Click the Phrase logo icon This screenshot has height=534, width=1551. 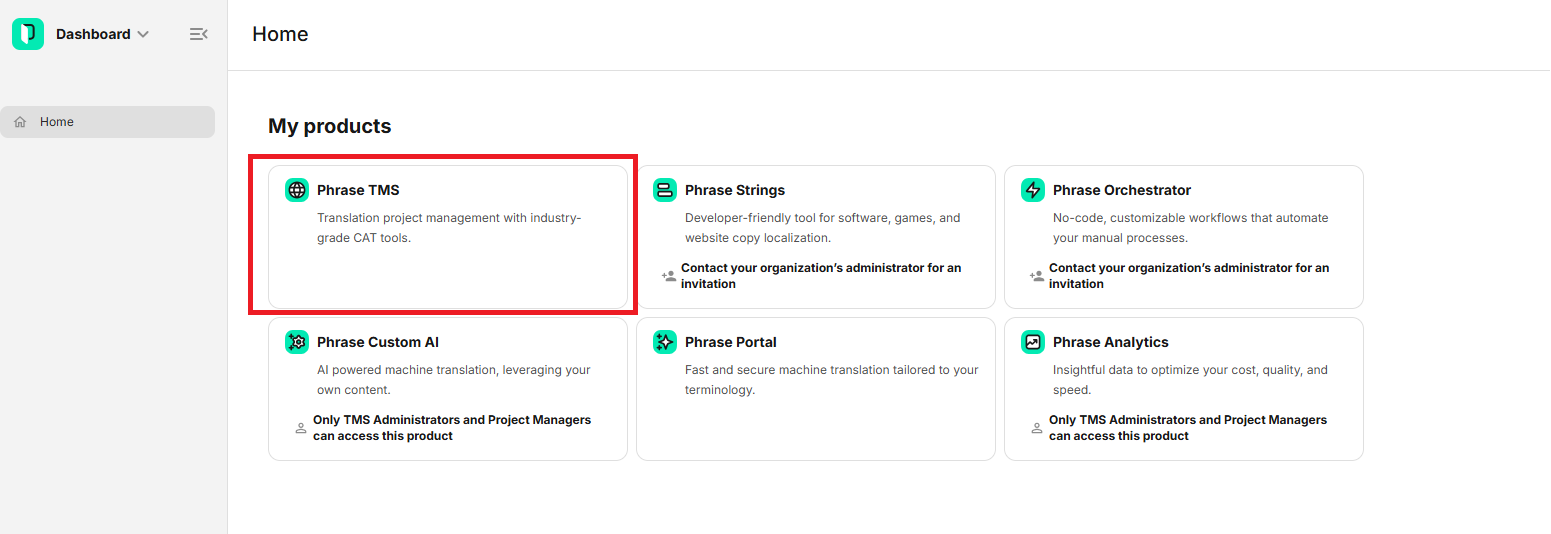pos(28,34)
